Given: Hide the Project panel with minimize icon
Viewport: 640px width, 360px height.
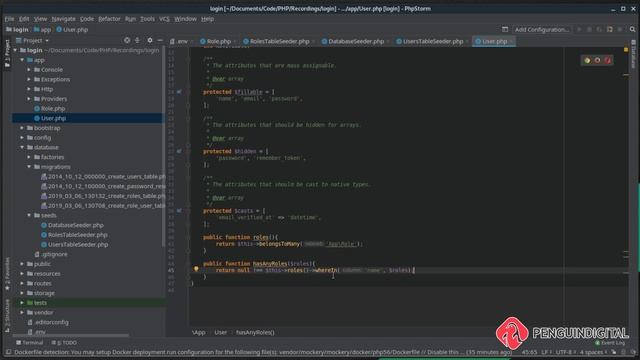Looking at the screenshot, I should click(x=160, y=40).
